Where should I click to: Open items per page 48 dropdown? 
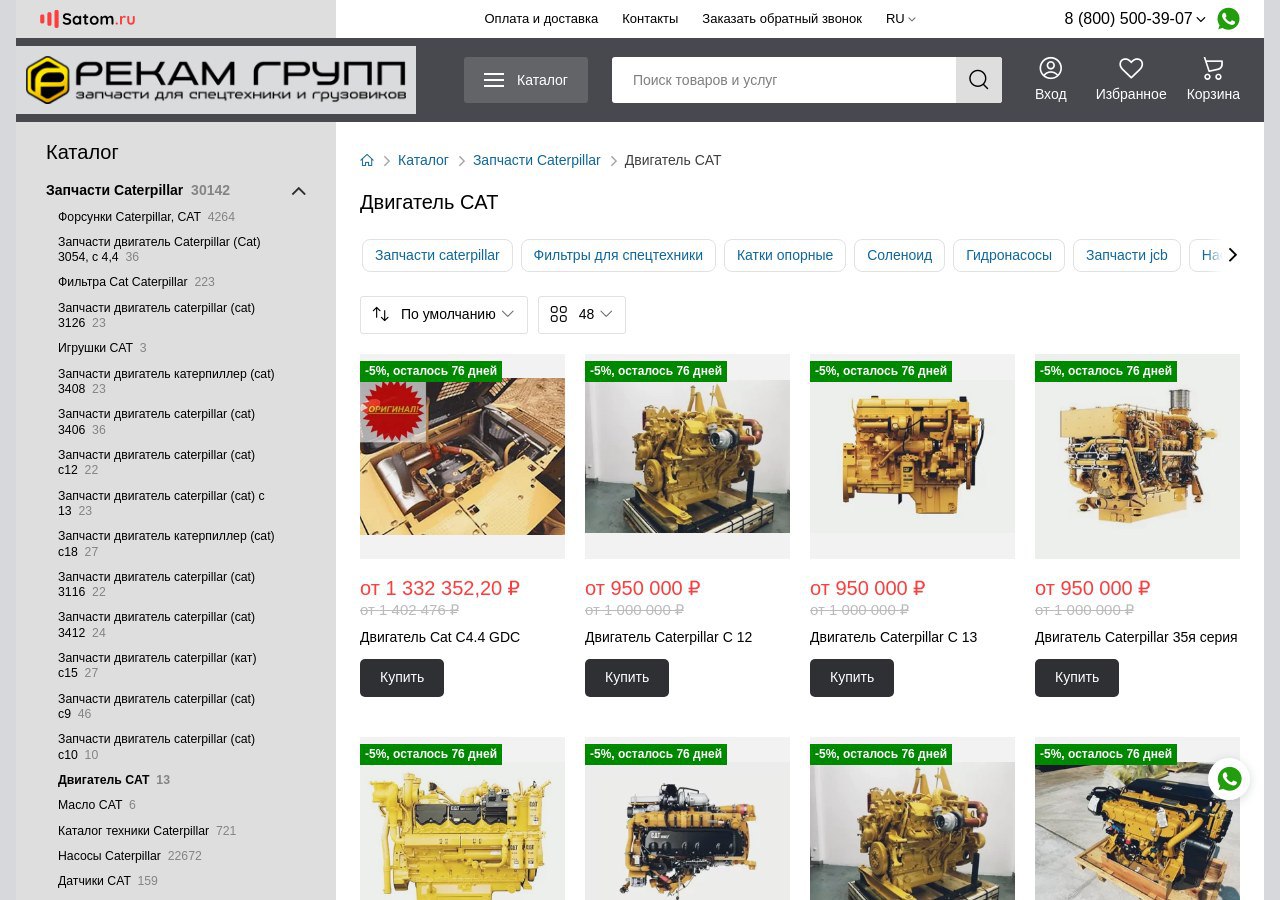pyautogui.click(x=582, y=314)
